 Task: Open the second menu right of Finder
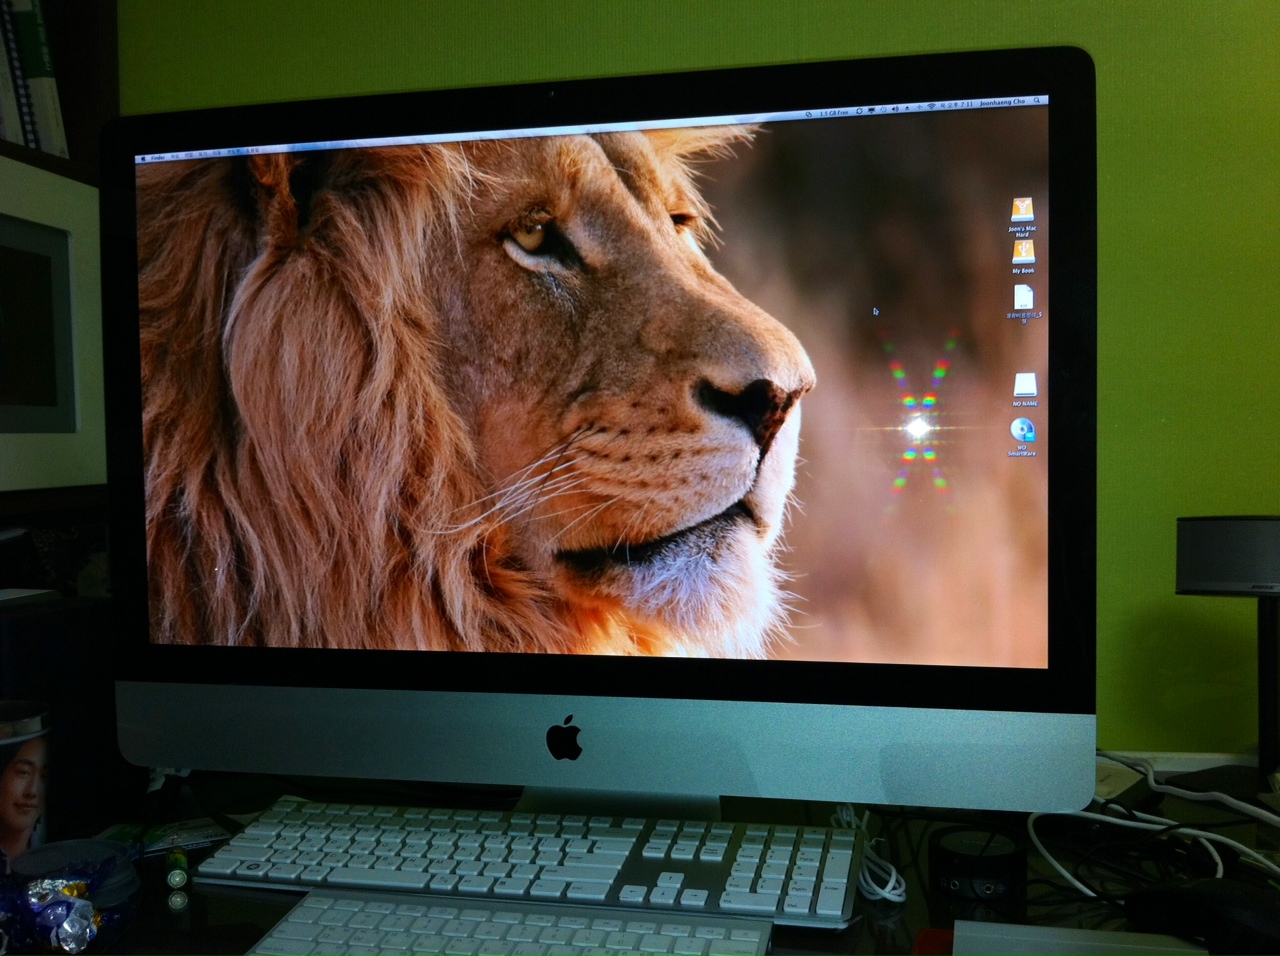(188, 155)
